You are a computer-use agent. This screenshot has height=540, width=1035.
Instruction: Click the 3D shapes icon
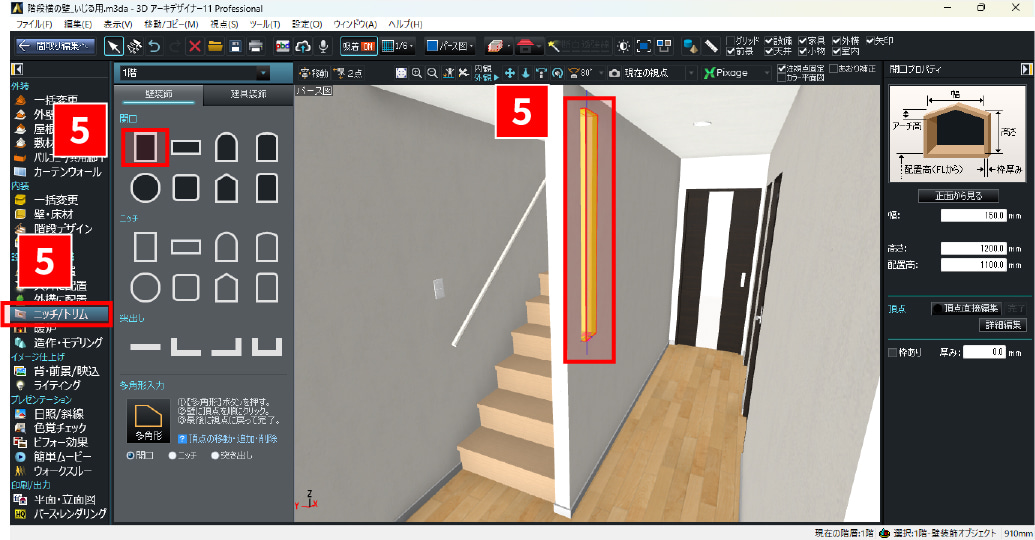[x=690, y=46]
